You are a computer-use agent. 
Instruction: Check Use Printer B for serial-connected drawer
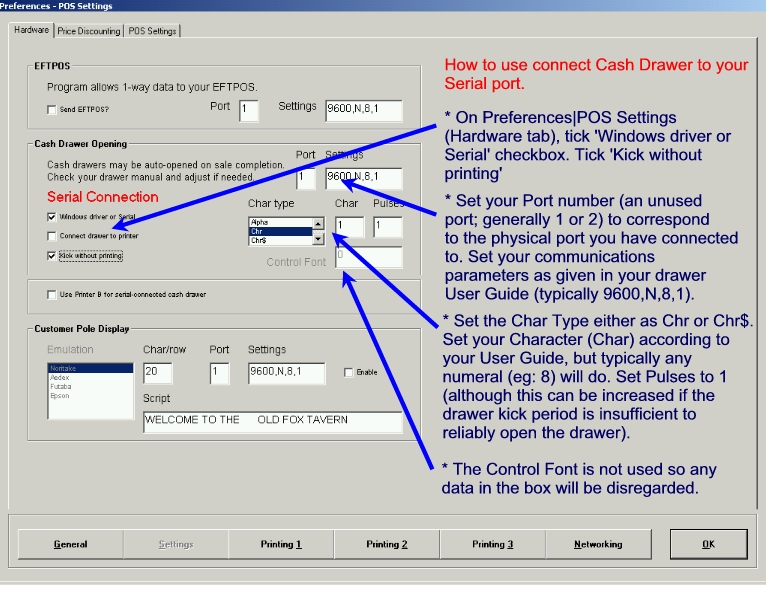pyautogui.click(x=52, y=295)
